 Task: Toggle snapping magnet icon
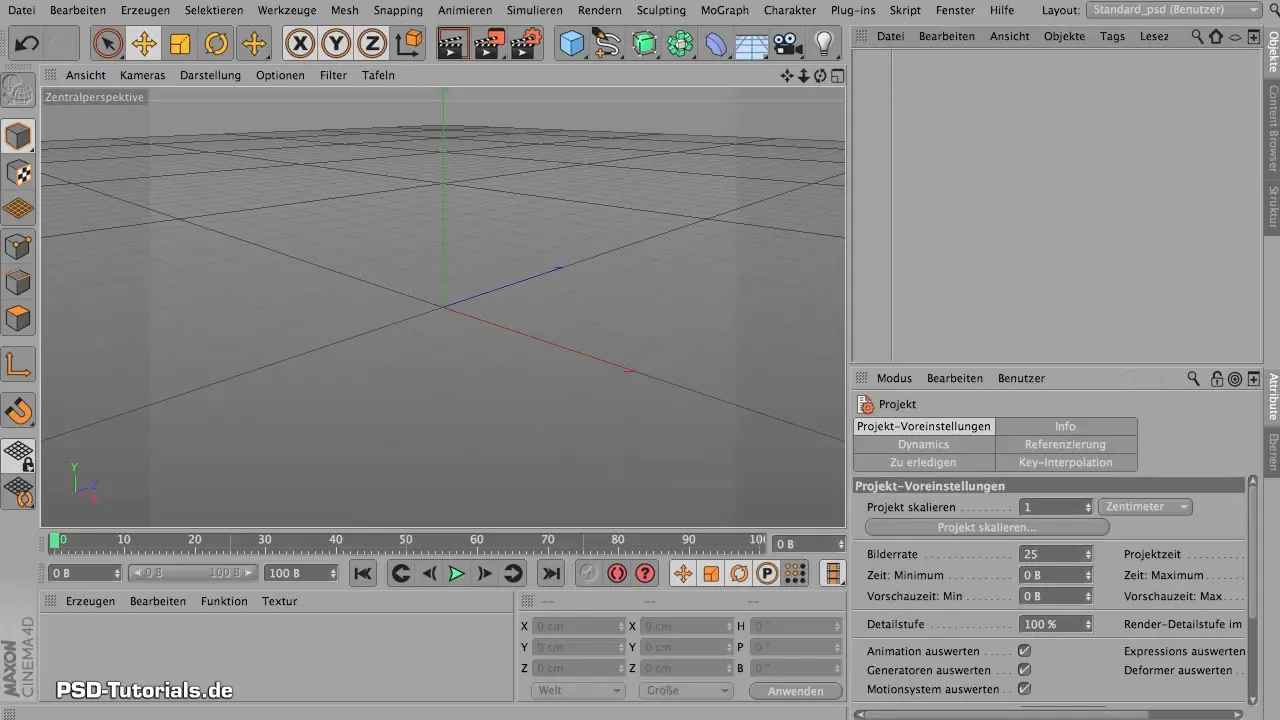pyautogui.click(x=19, y=410)
